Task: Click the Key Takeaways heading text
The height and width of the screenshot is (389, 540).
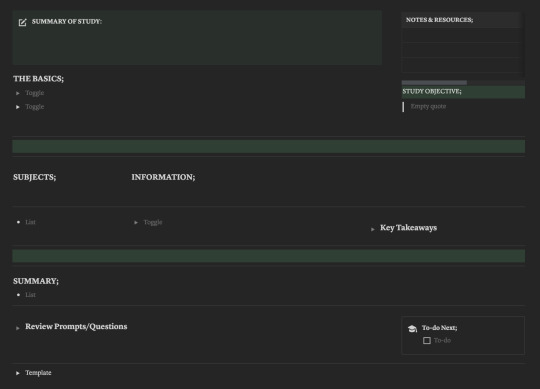Action: click(x=408, y=228)
